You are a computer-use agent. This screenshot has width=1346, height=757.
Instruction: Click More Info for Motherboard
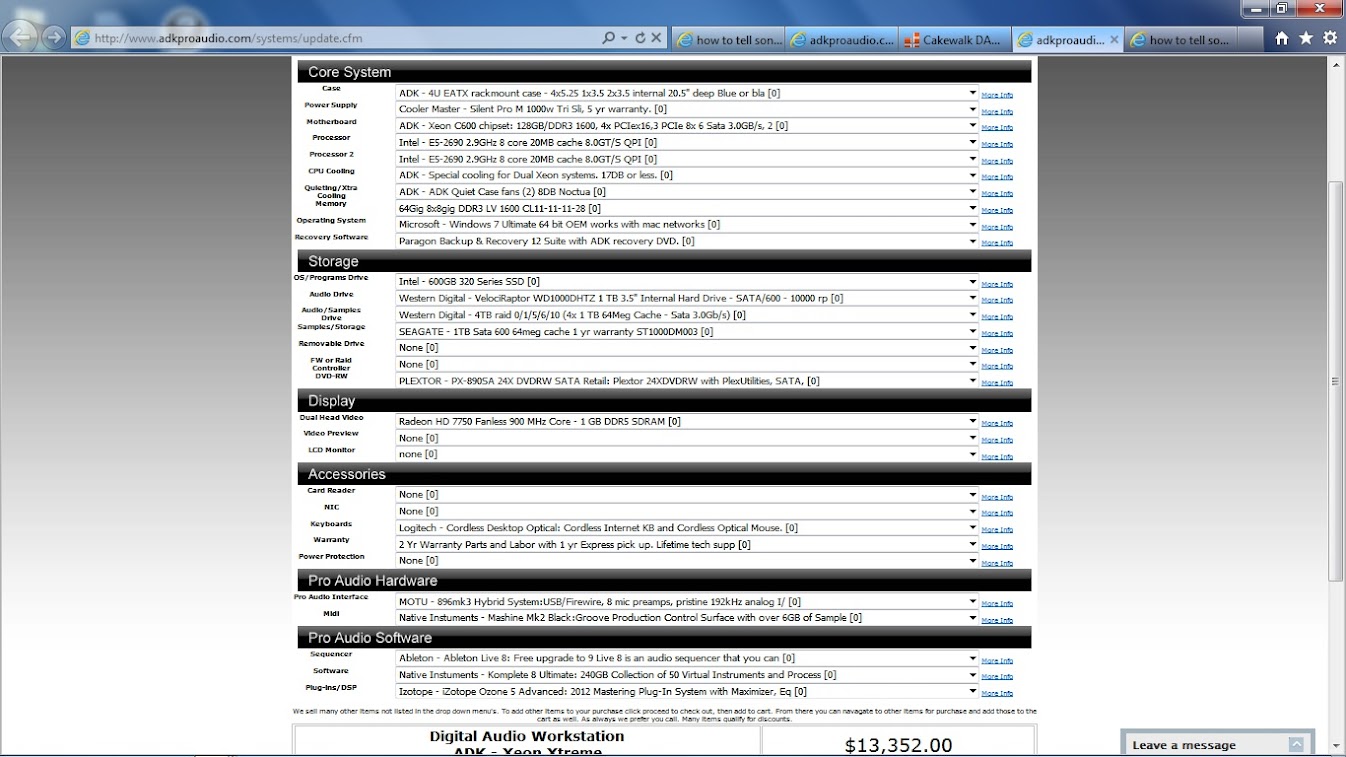coord(997,128)
